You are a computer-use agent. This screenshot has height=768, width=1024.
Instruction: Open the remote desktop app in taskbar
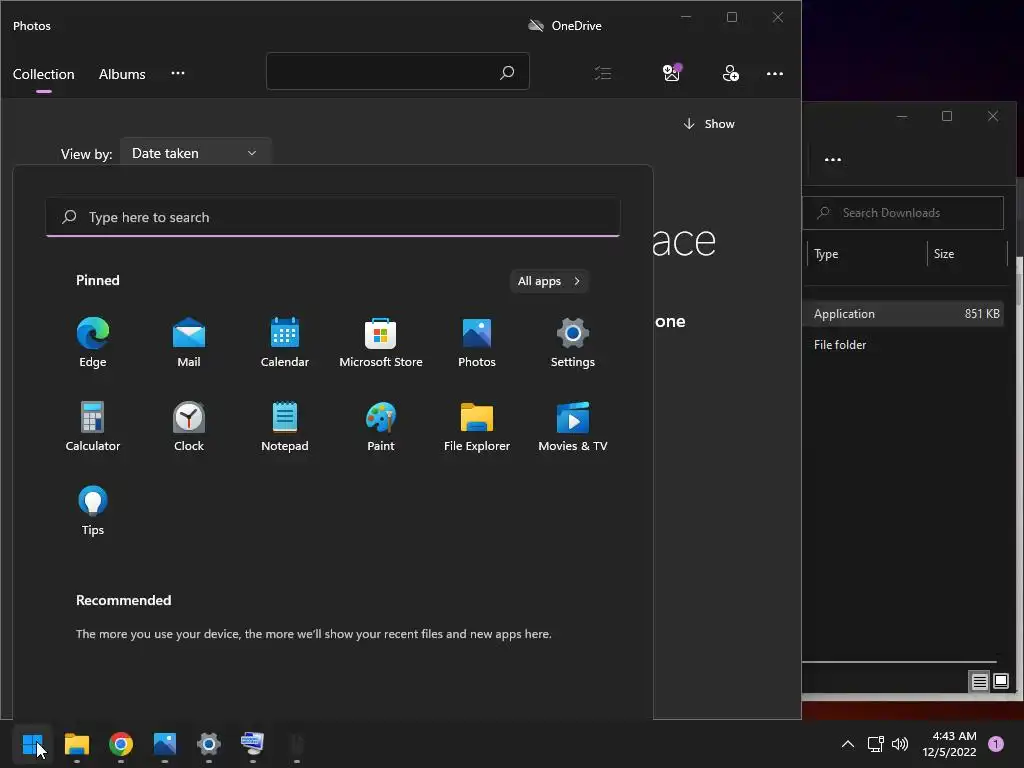point(253,744)
